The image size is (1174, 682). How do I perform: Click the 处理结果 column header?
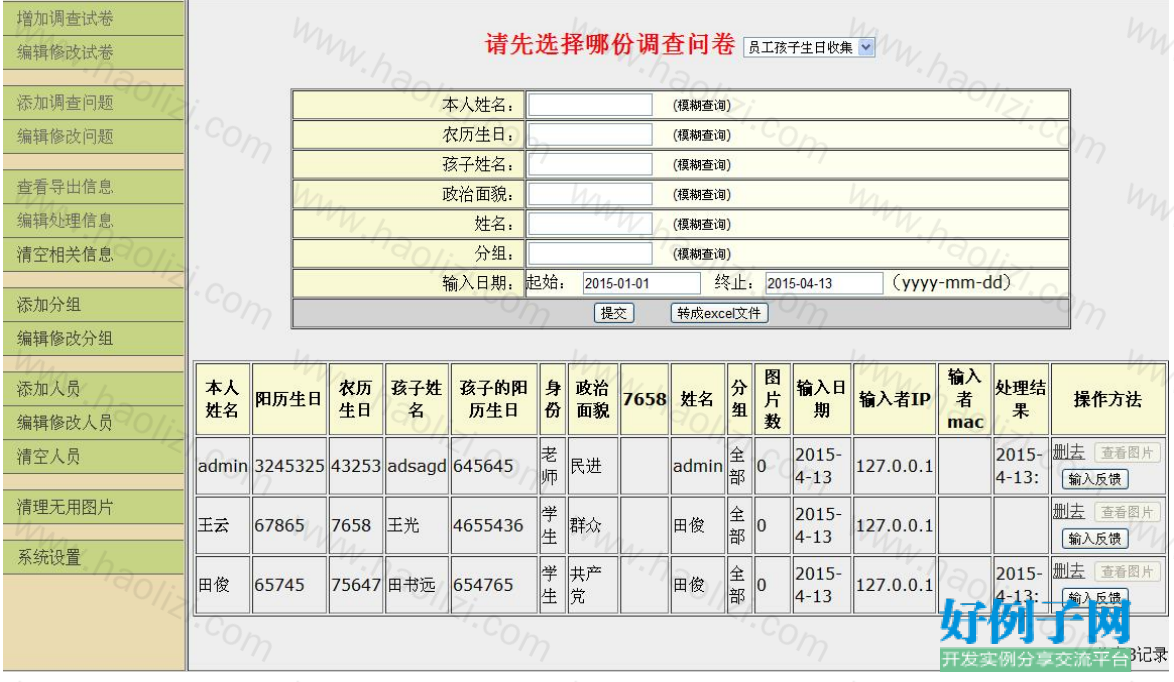click(1021, 399)
